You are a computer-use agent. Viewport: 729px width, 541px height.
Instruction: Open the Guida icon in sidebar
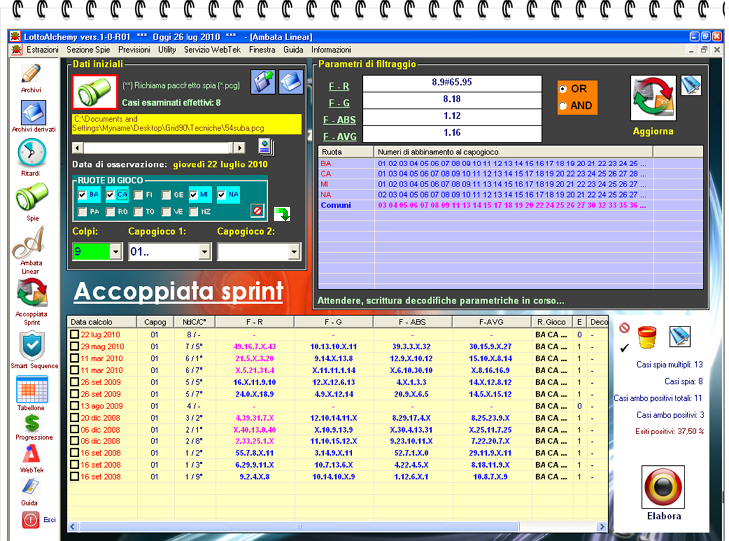pos(30,486)
